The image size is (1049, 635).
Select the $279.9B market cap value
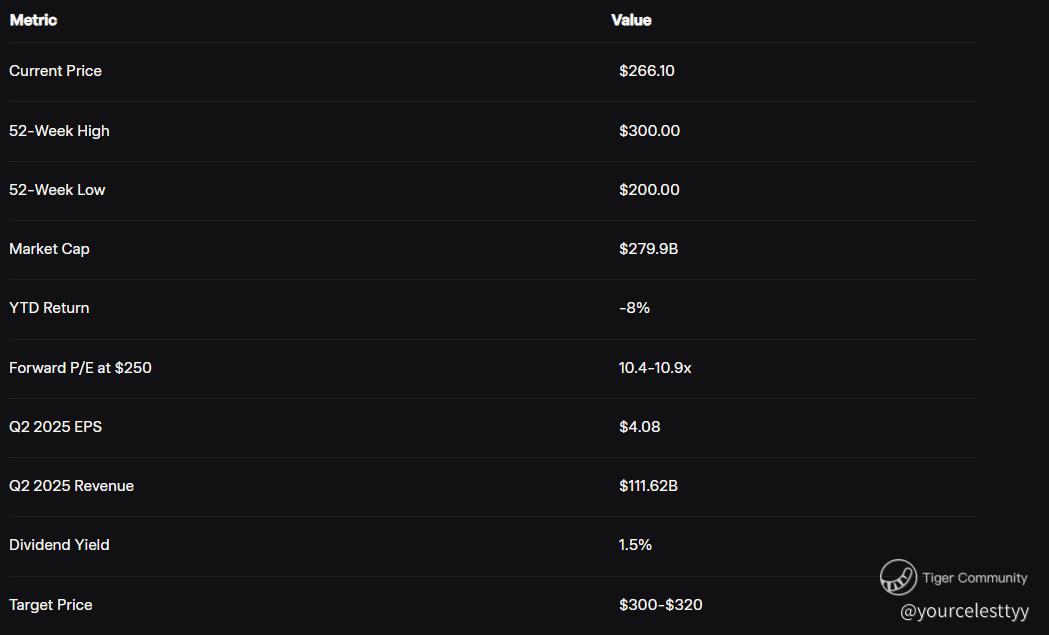648,249
